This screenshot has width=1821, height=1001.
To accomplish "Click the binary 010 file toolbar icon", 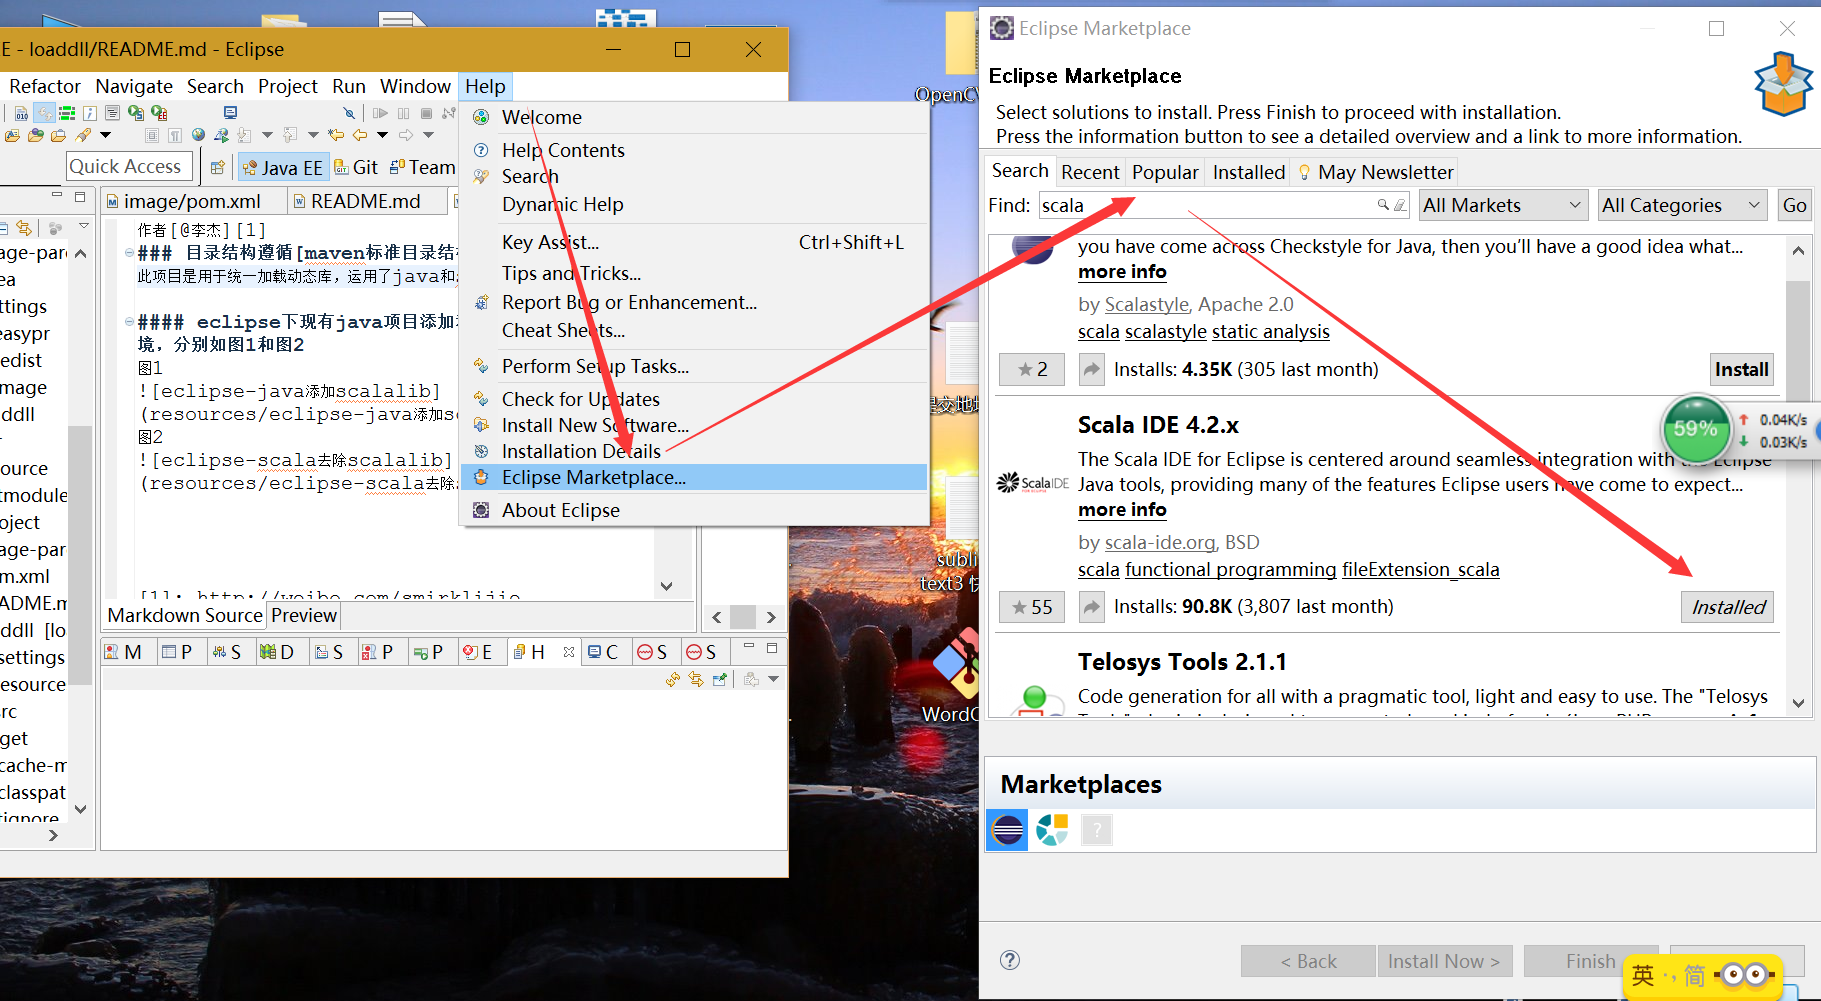I will 21,113.
